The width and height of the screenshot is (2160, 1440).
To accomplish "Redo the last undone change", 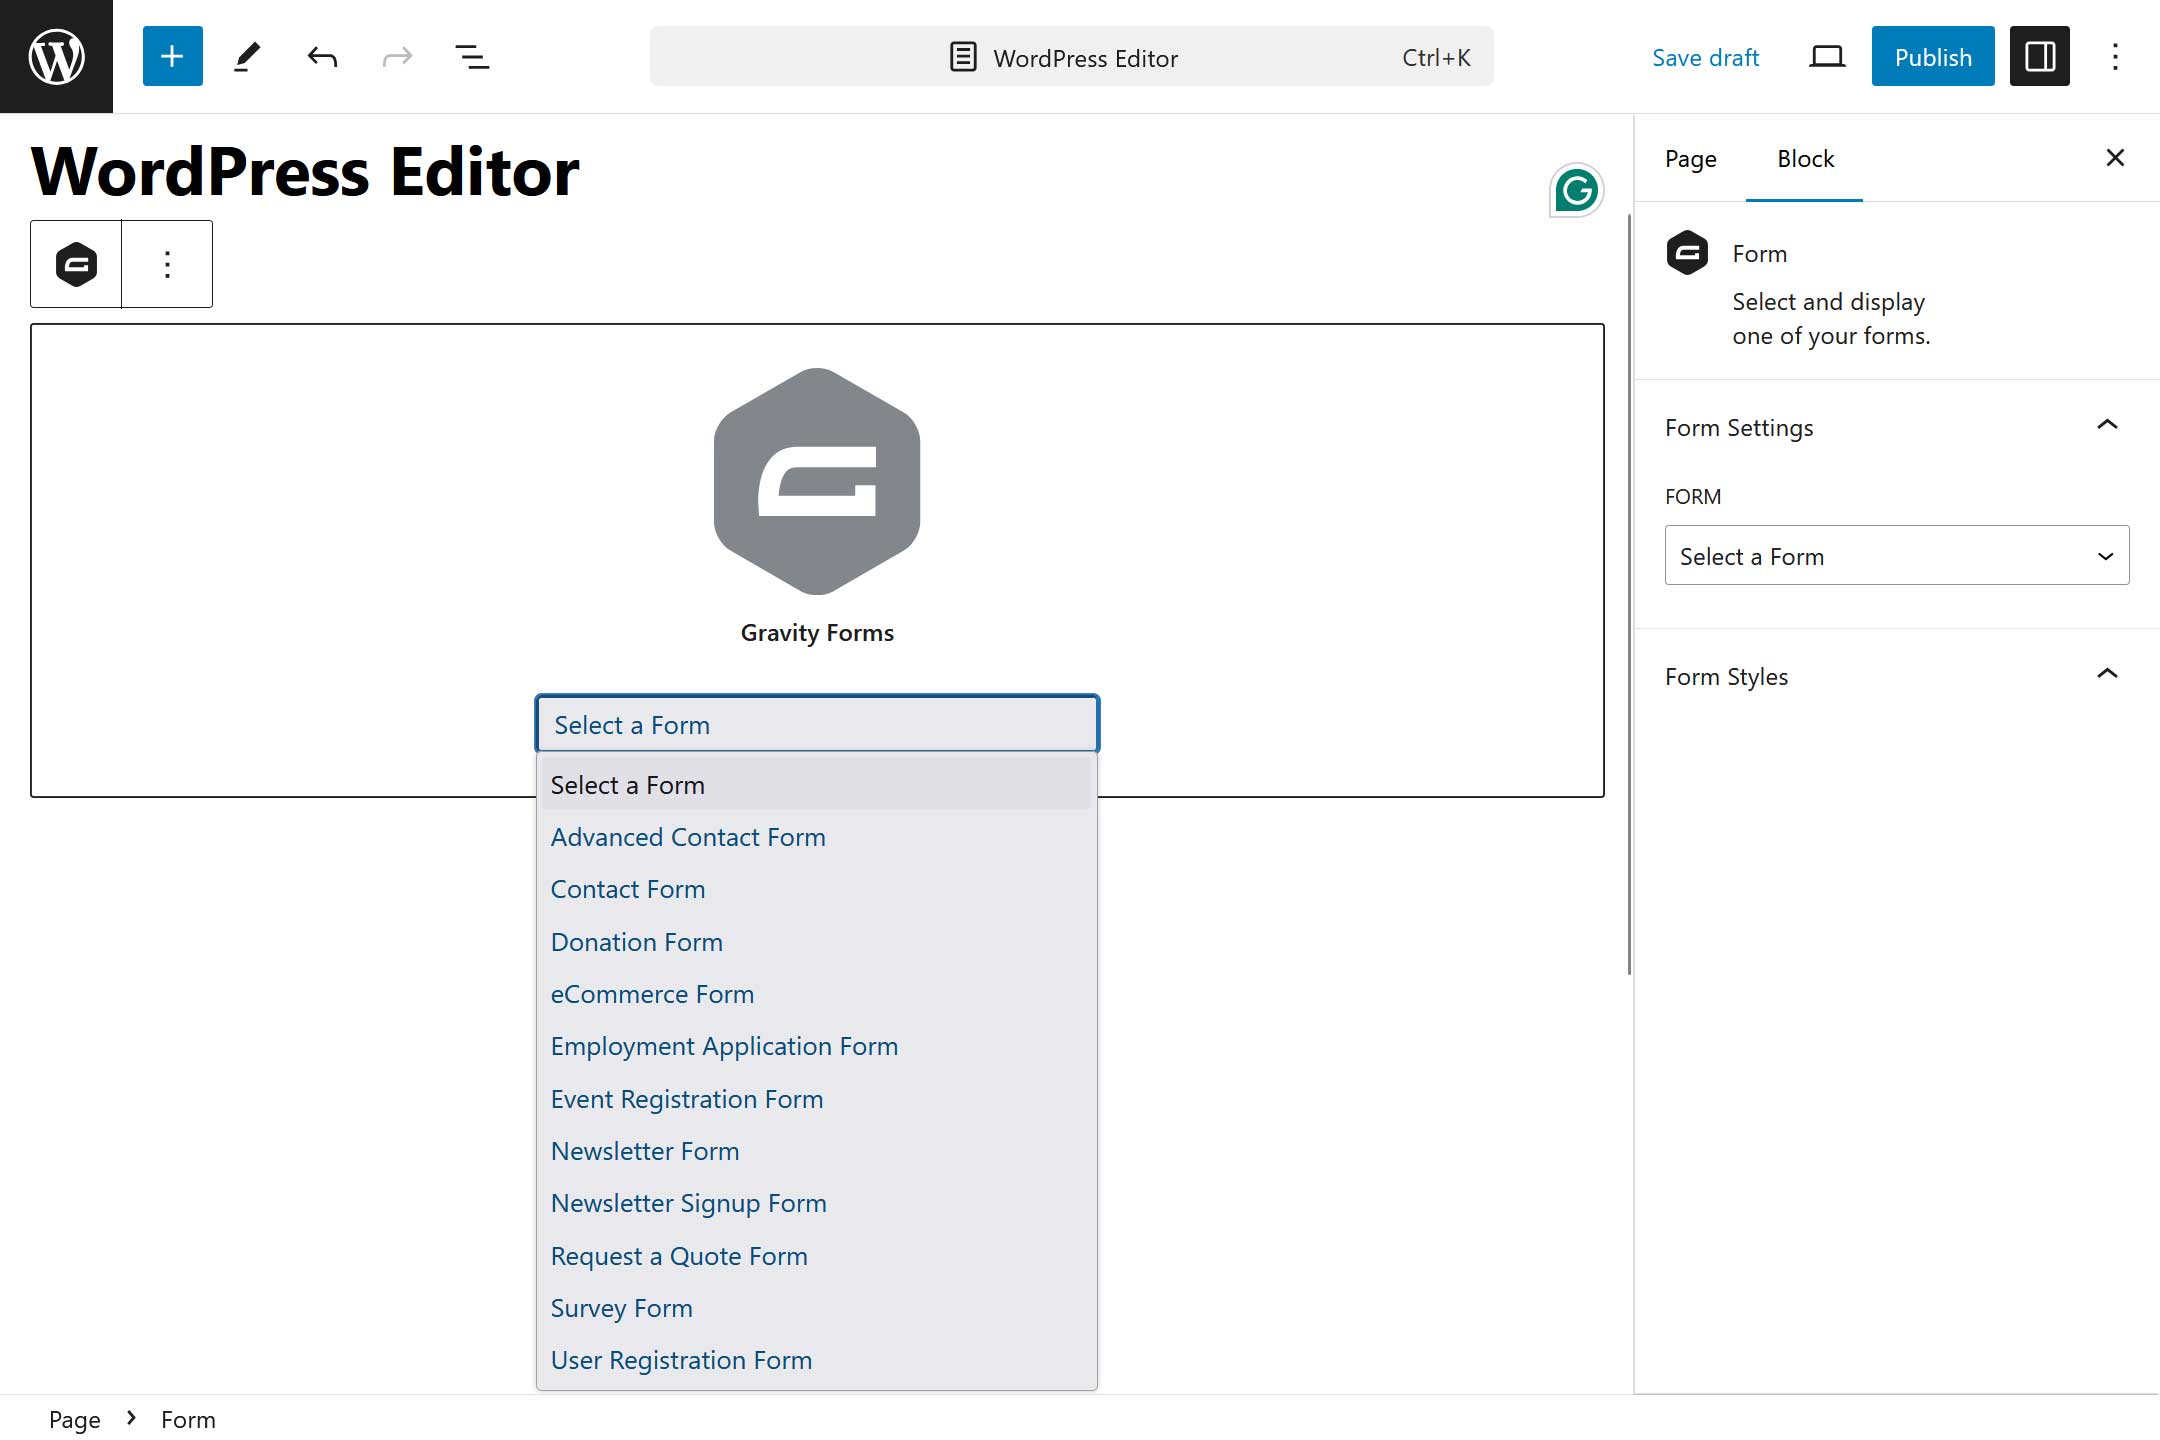I will tap(397, 56).
